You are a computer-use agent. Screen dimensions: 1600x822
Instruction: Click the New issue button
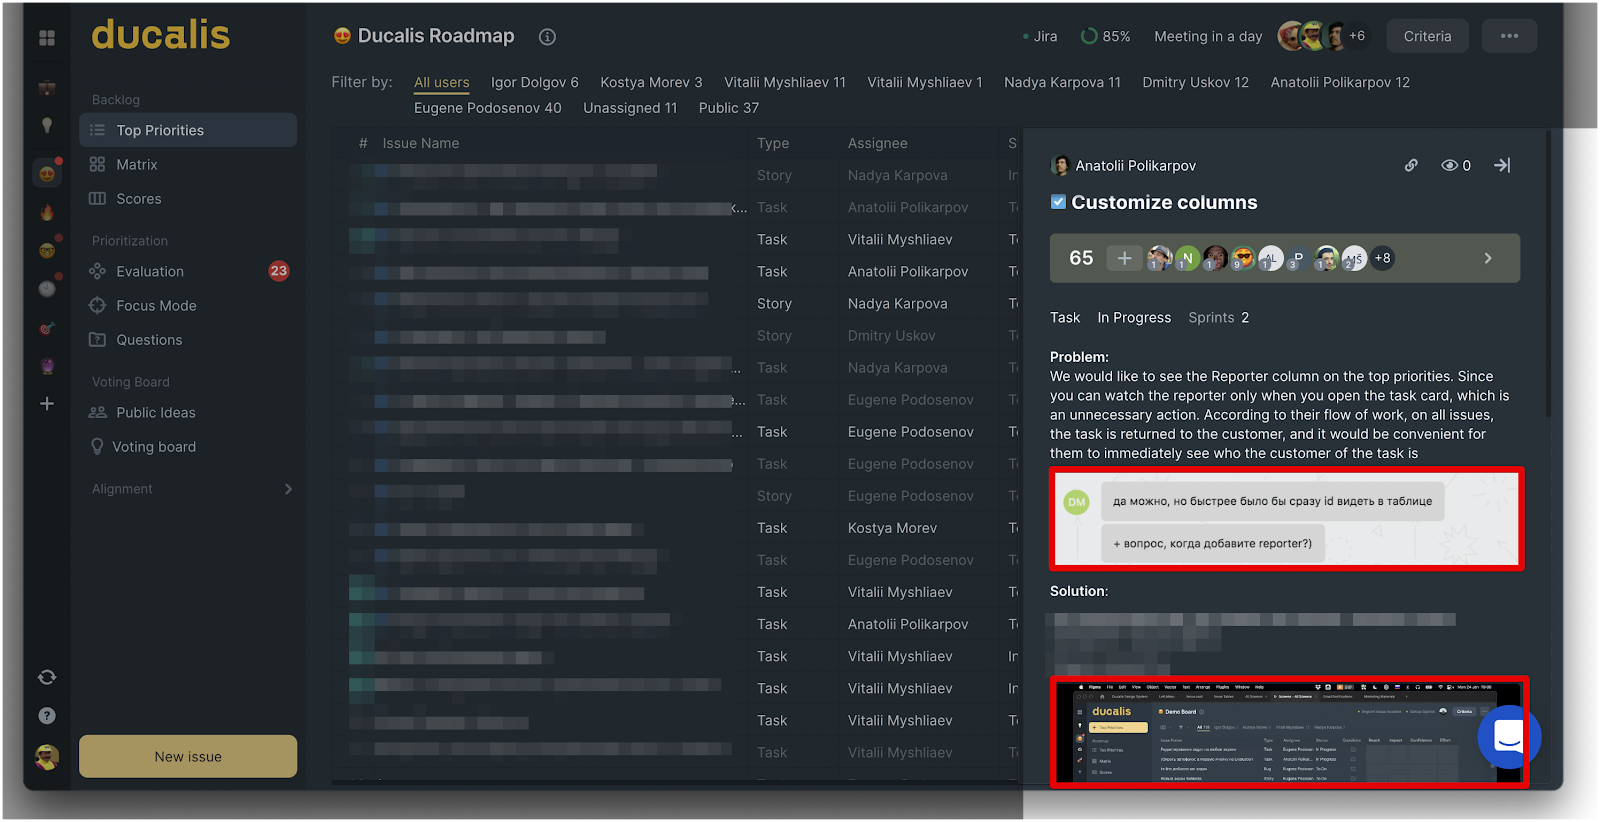pos(188,757)
